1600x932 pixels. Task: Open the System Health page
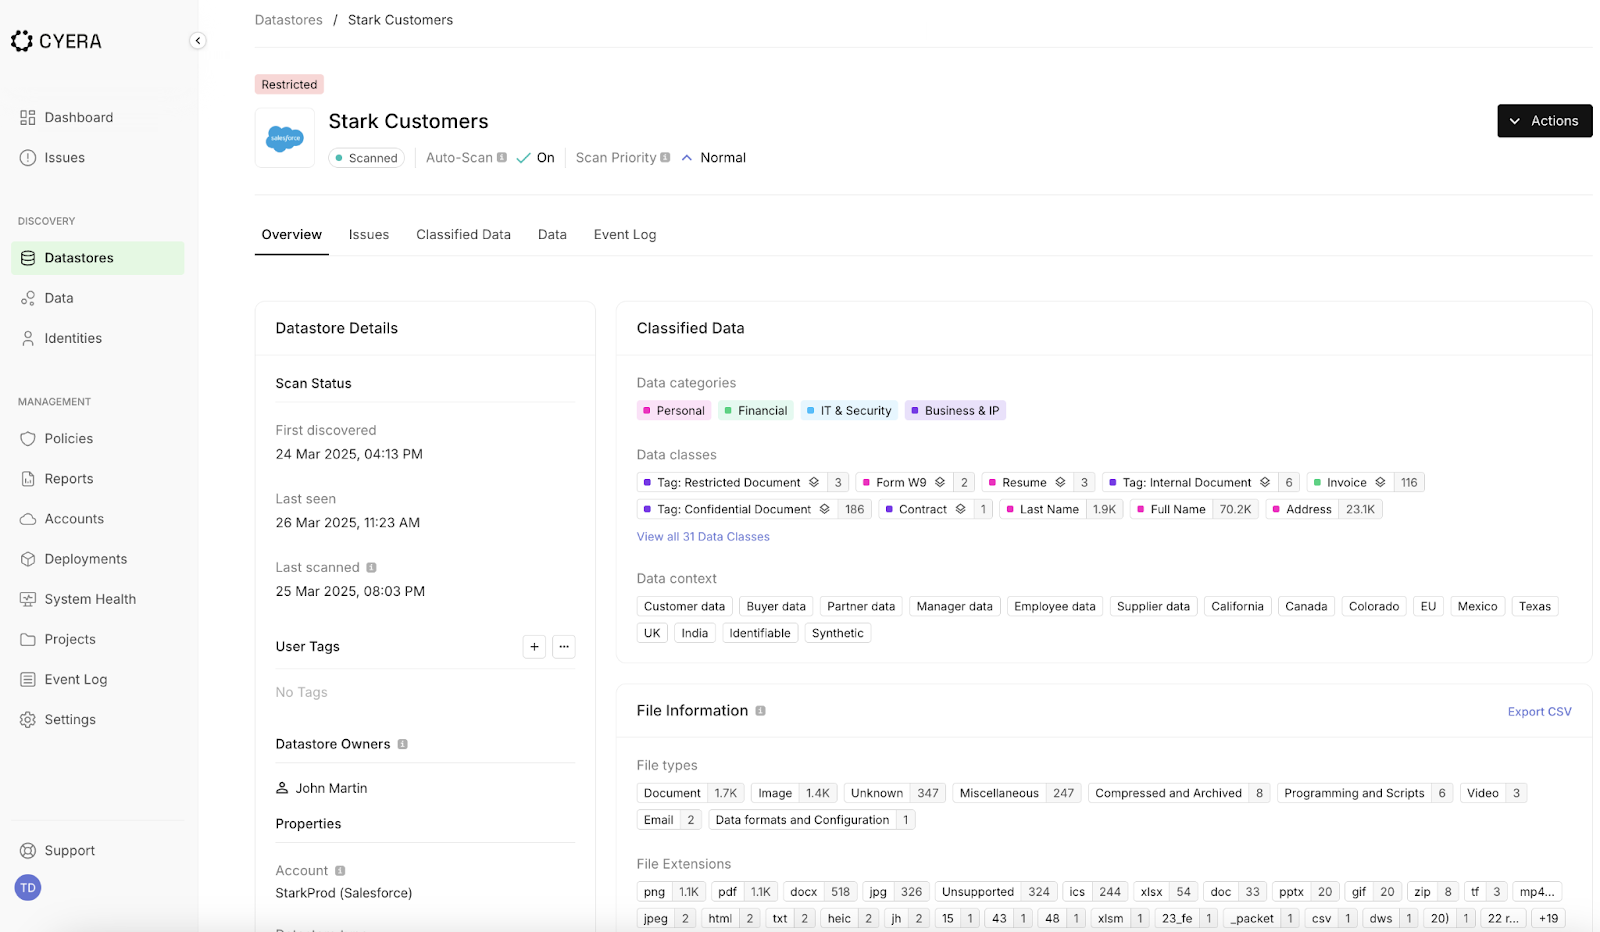tap(89, 598)
